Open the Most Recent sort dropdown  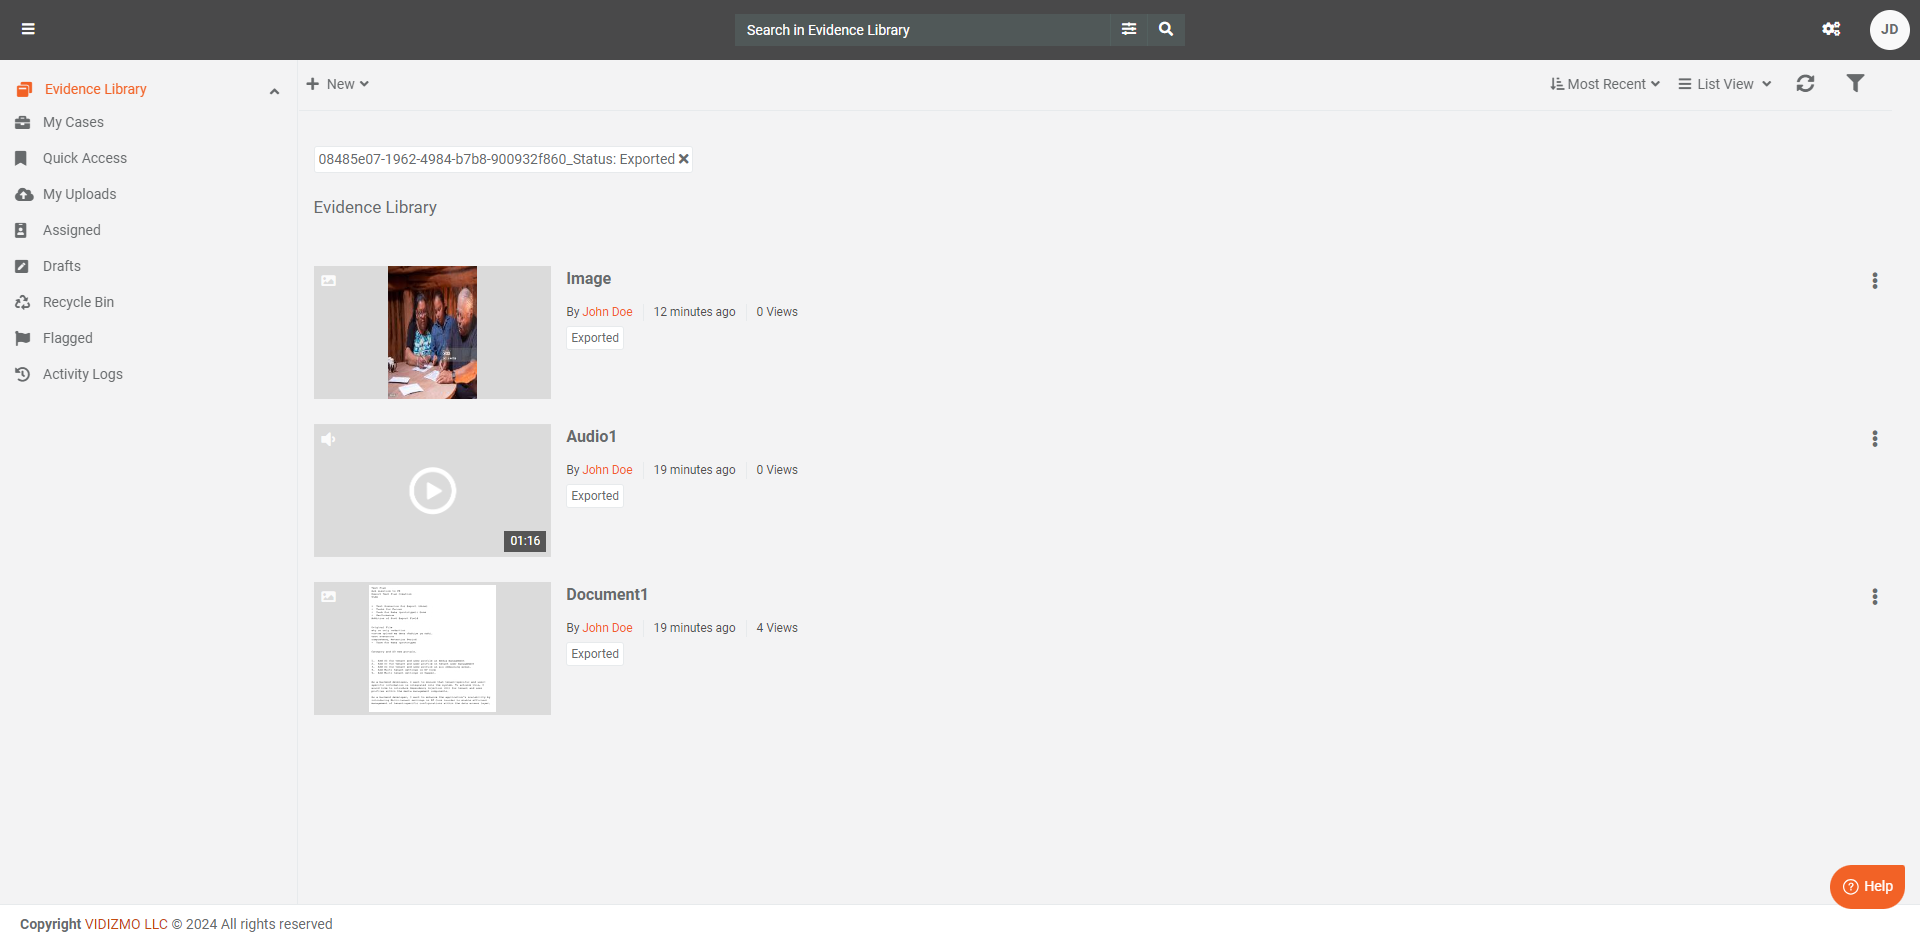click(1605, 84)
